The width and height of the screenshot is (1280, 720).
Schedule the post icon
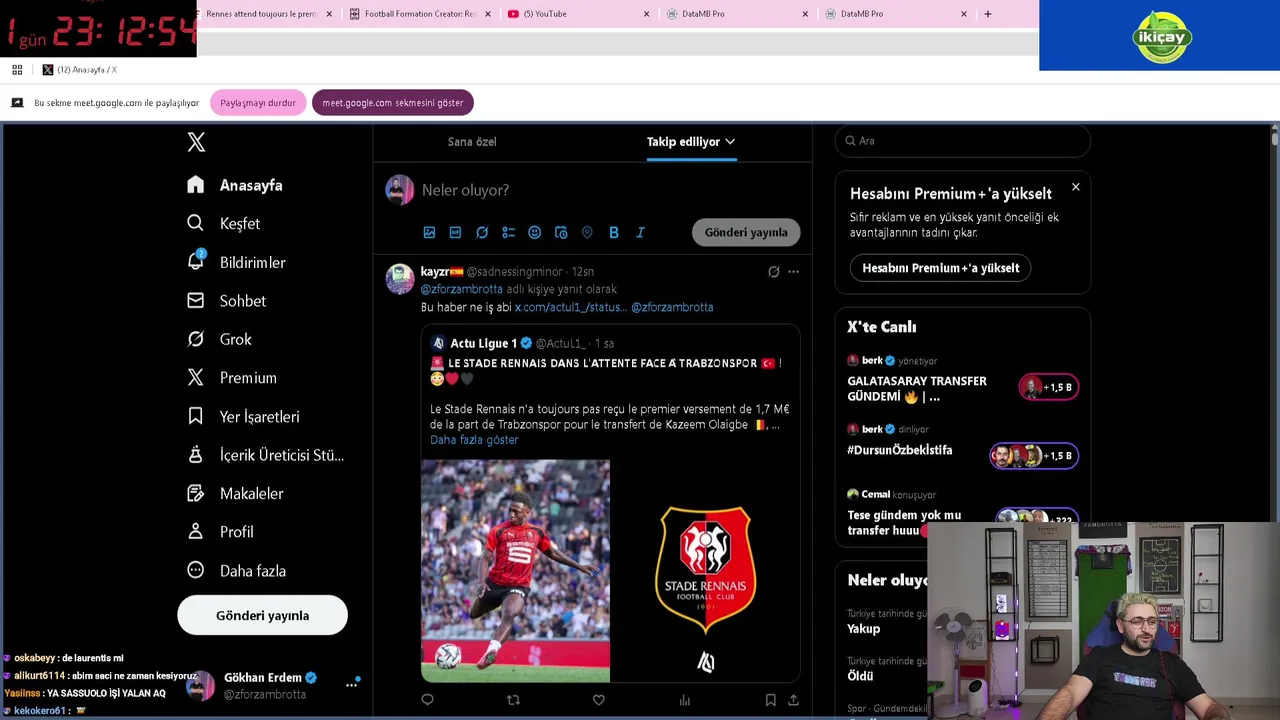click(x=561, y=232)
